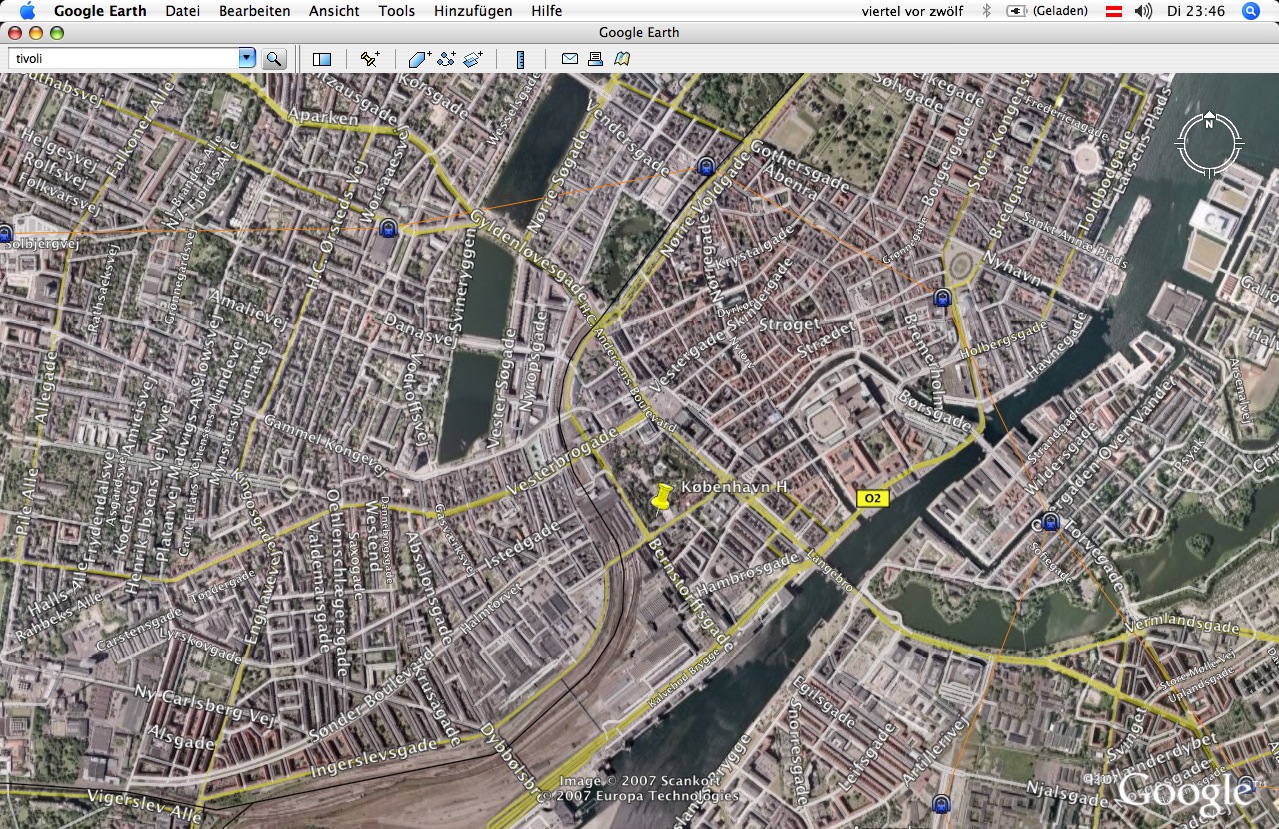Click the View in Google Maps toolbar icon
The image size is (1279, 829).
[622, 59]
